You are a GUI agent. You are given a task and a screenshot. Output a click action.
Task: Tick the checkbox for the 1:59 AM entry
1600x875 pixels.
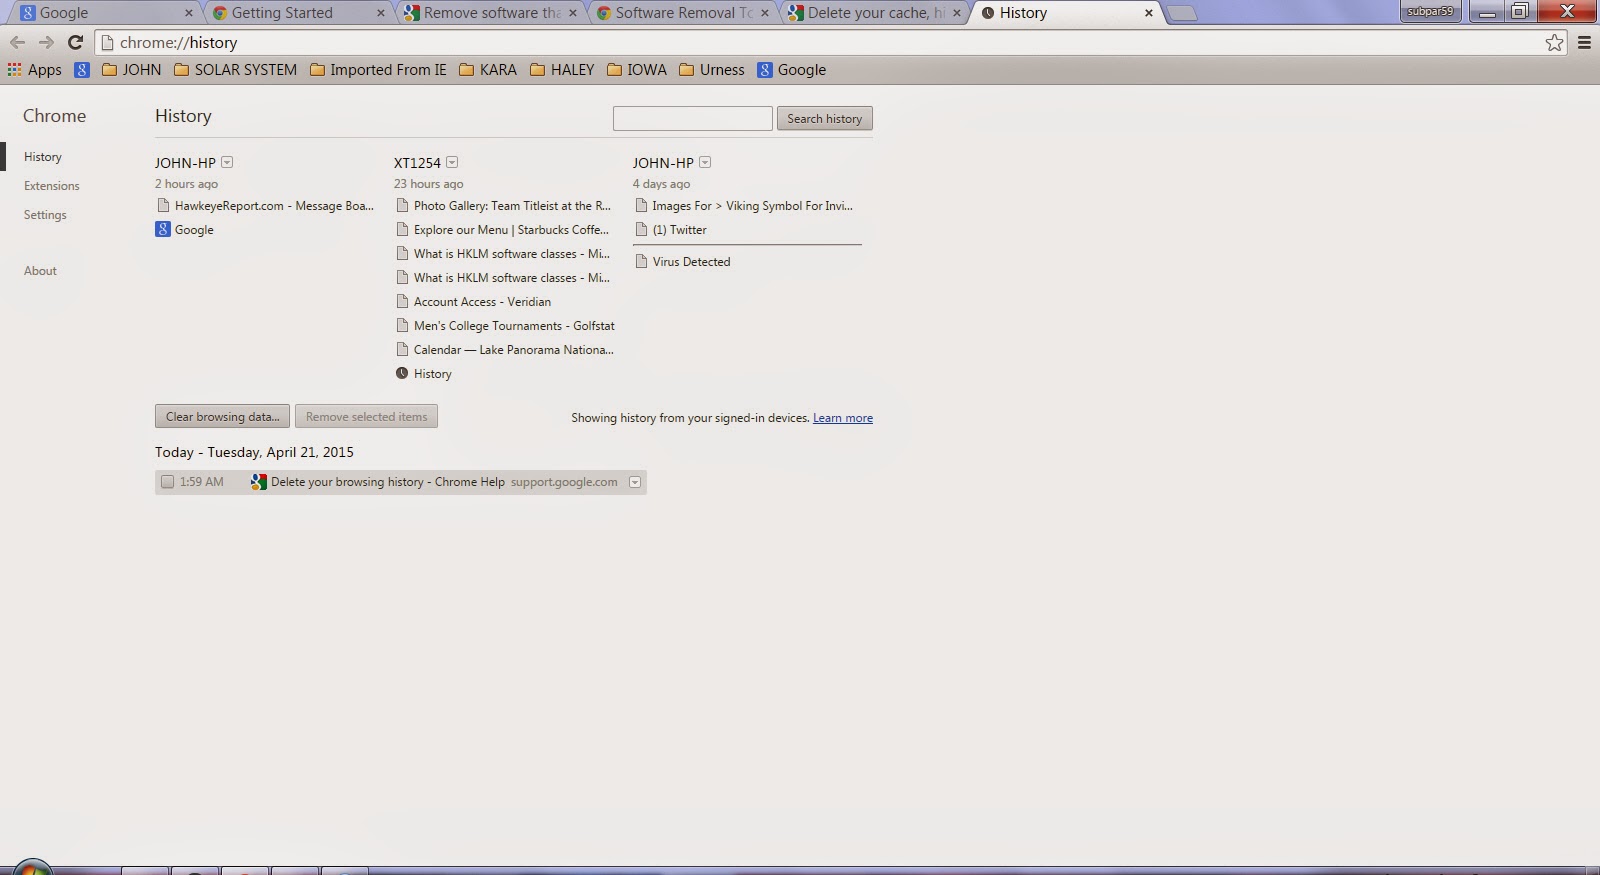click(x=168, y=482)
